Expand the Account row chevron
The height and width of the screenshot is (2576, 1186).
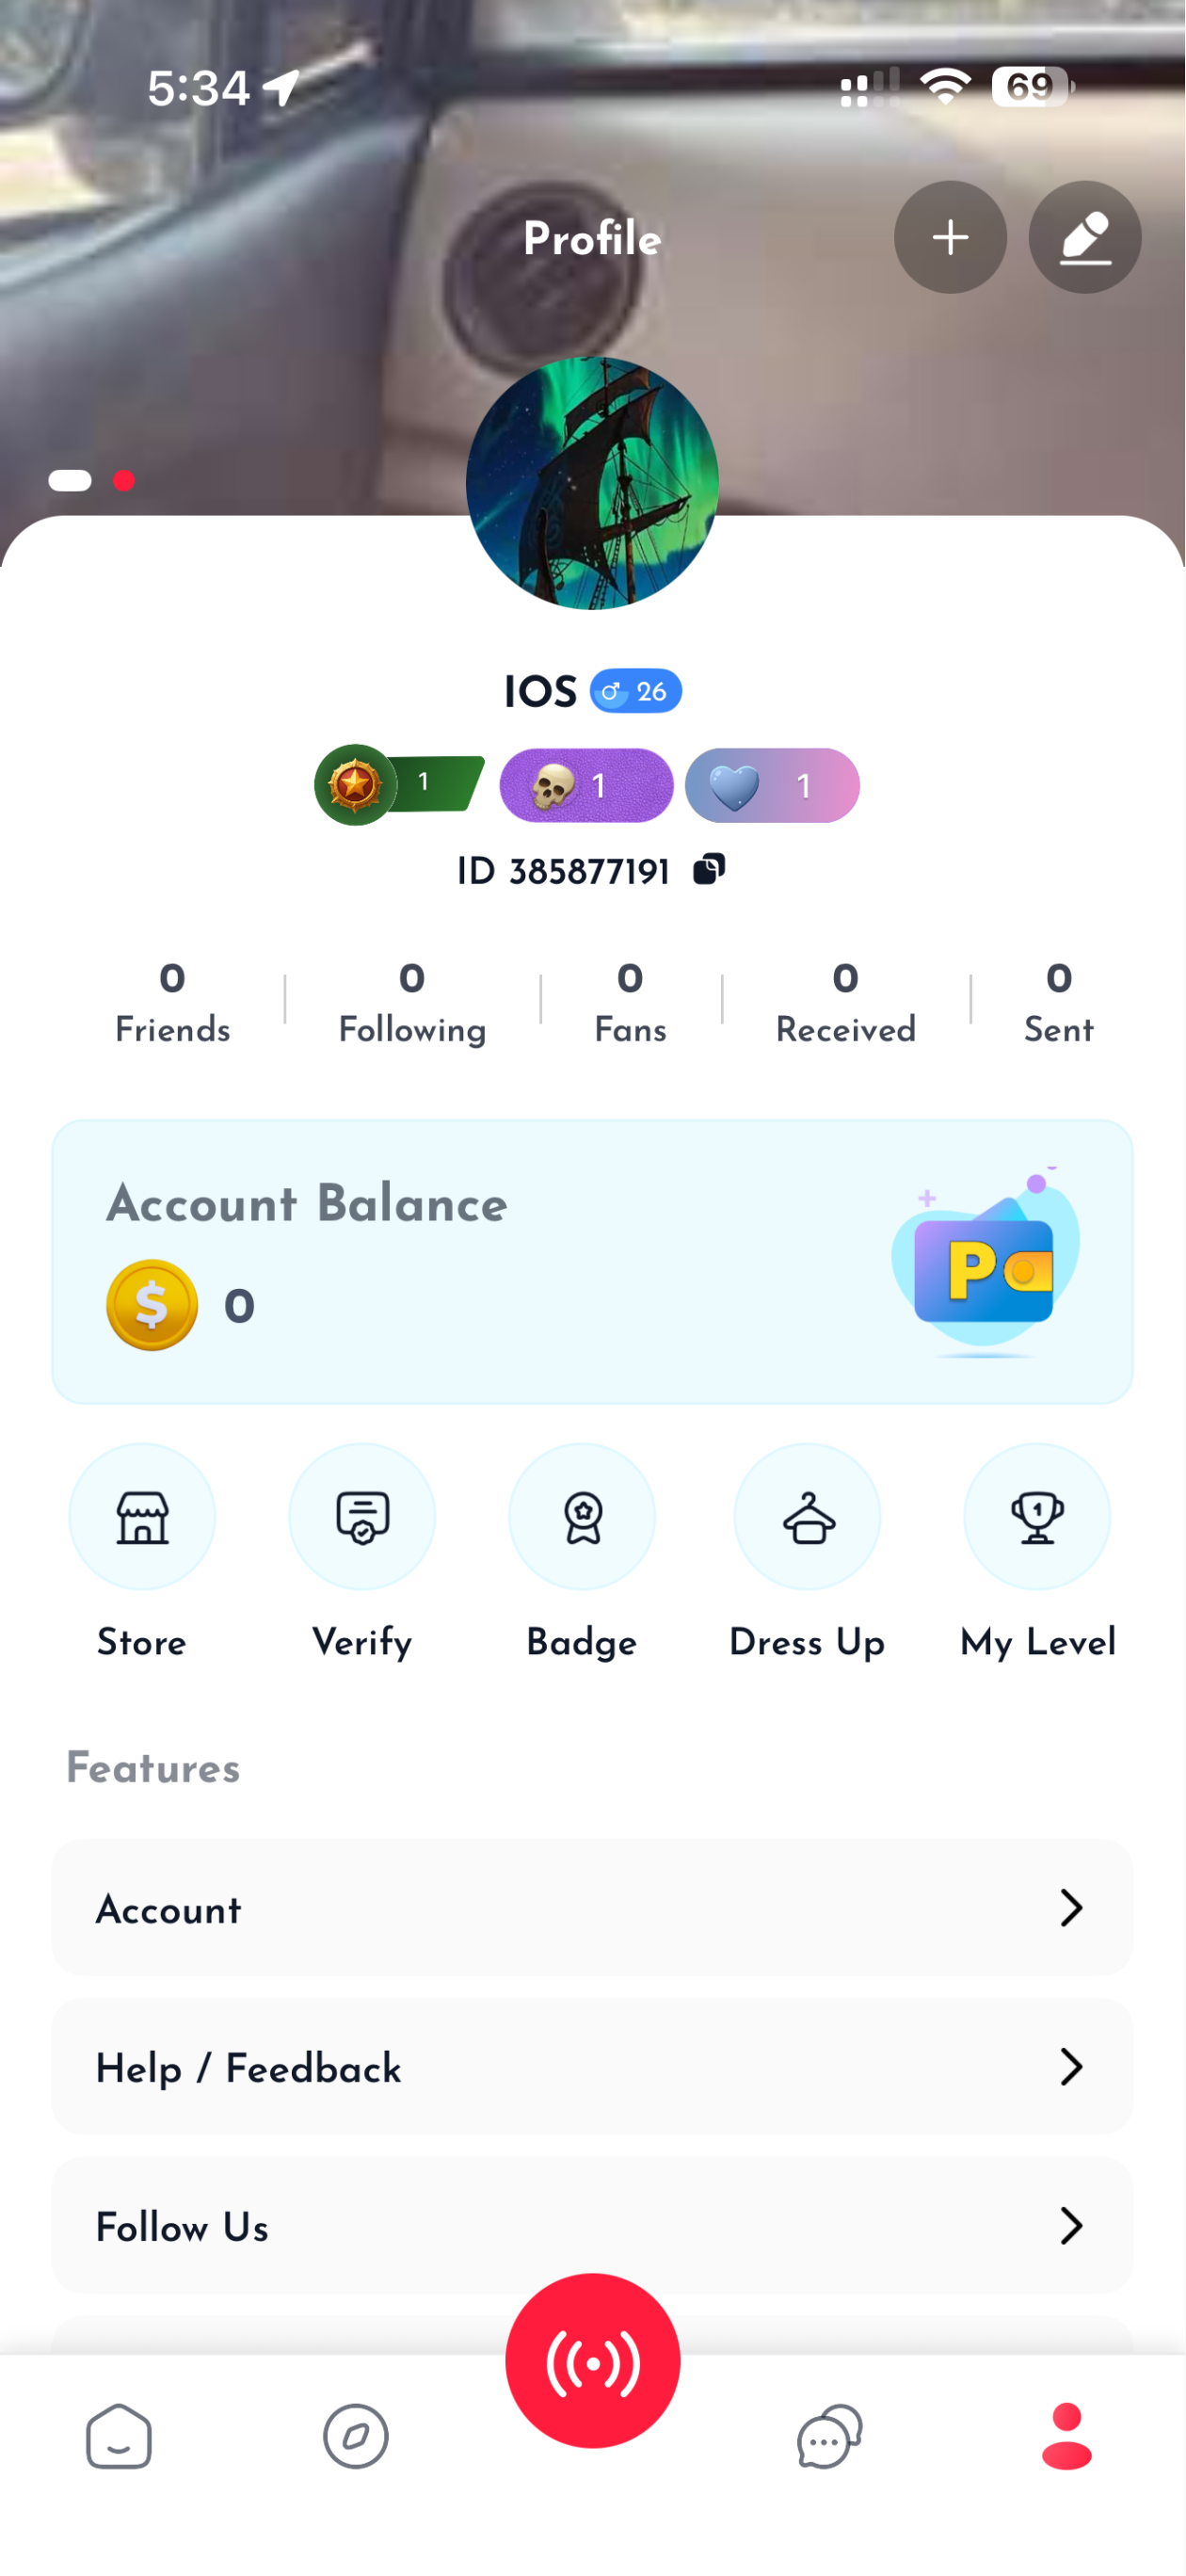point(1071,1908)
